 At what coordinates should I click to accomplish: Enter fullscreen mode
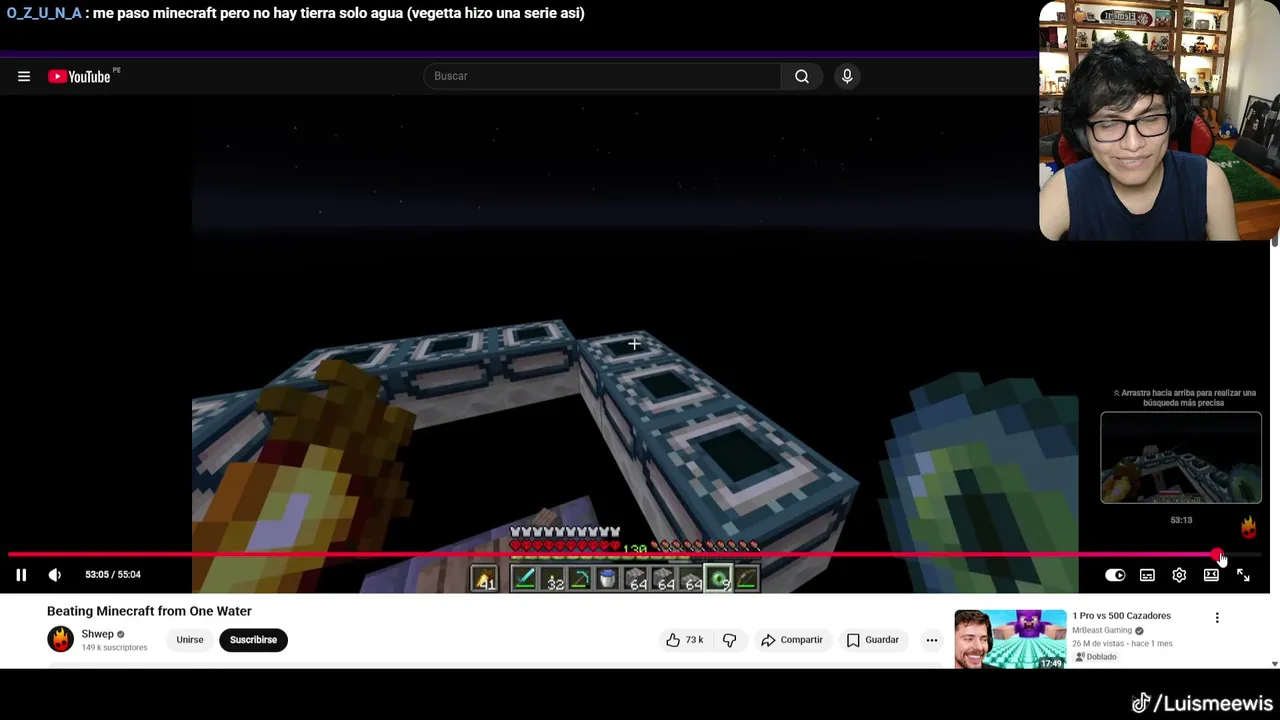1243,575
